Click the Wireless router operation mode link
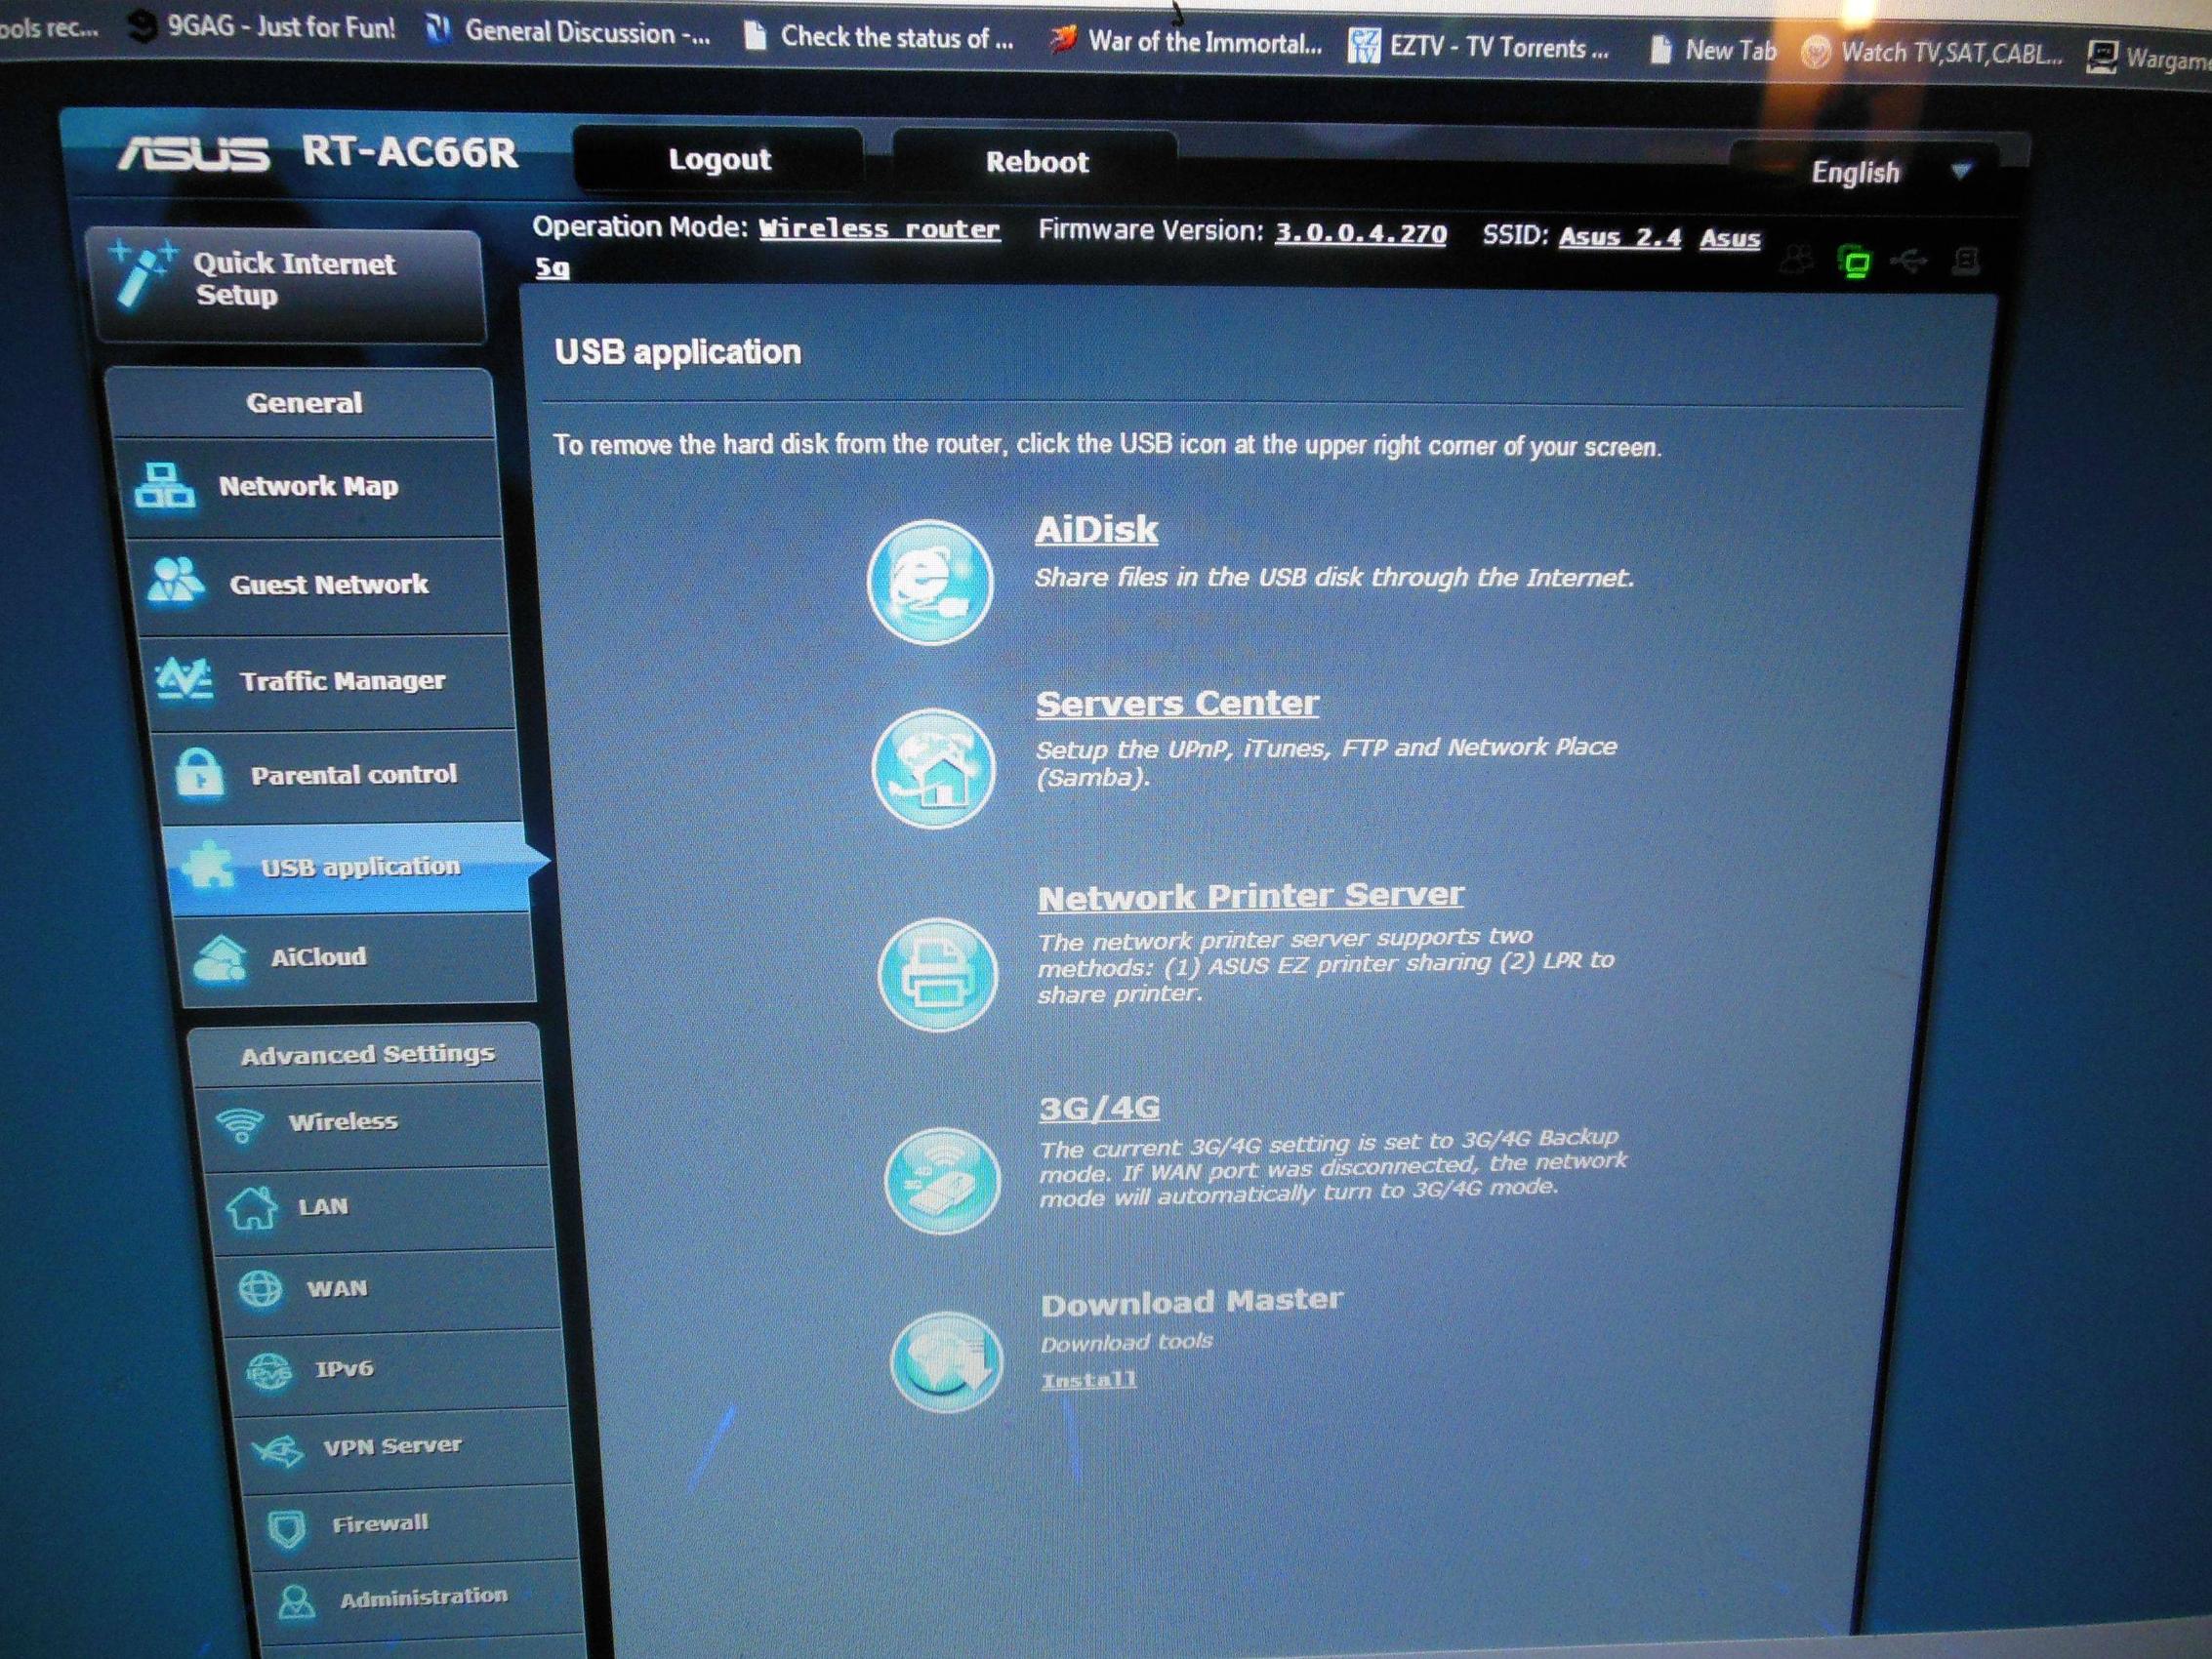Image resolution: width=2212 pixels, height=1659 pixels. [879, 229]
